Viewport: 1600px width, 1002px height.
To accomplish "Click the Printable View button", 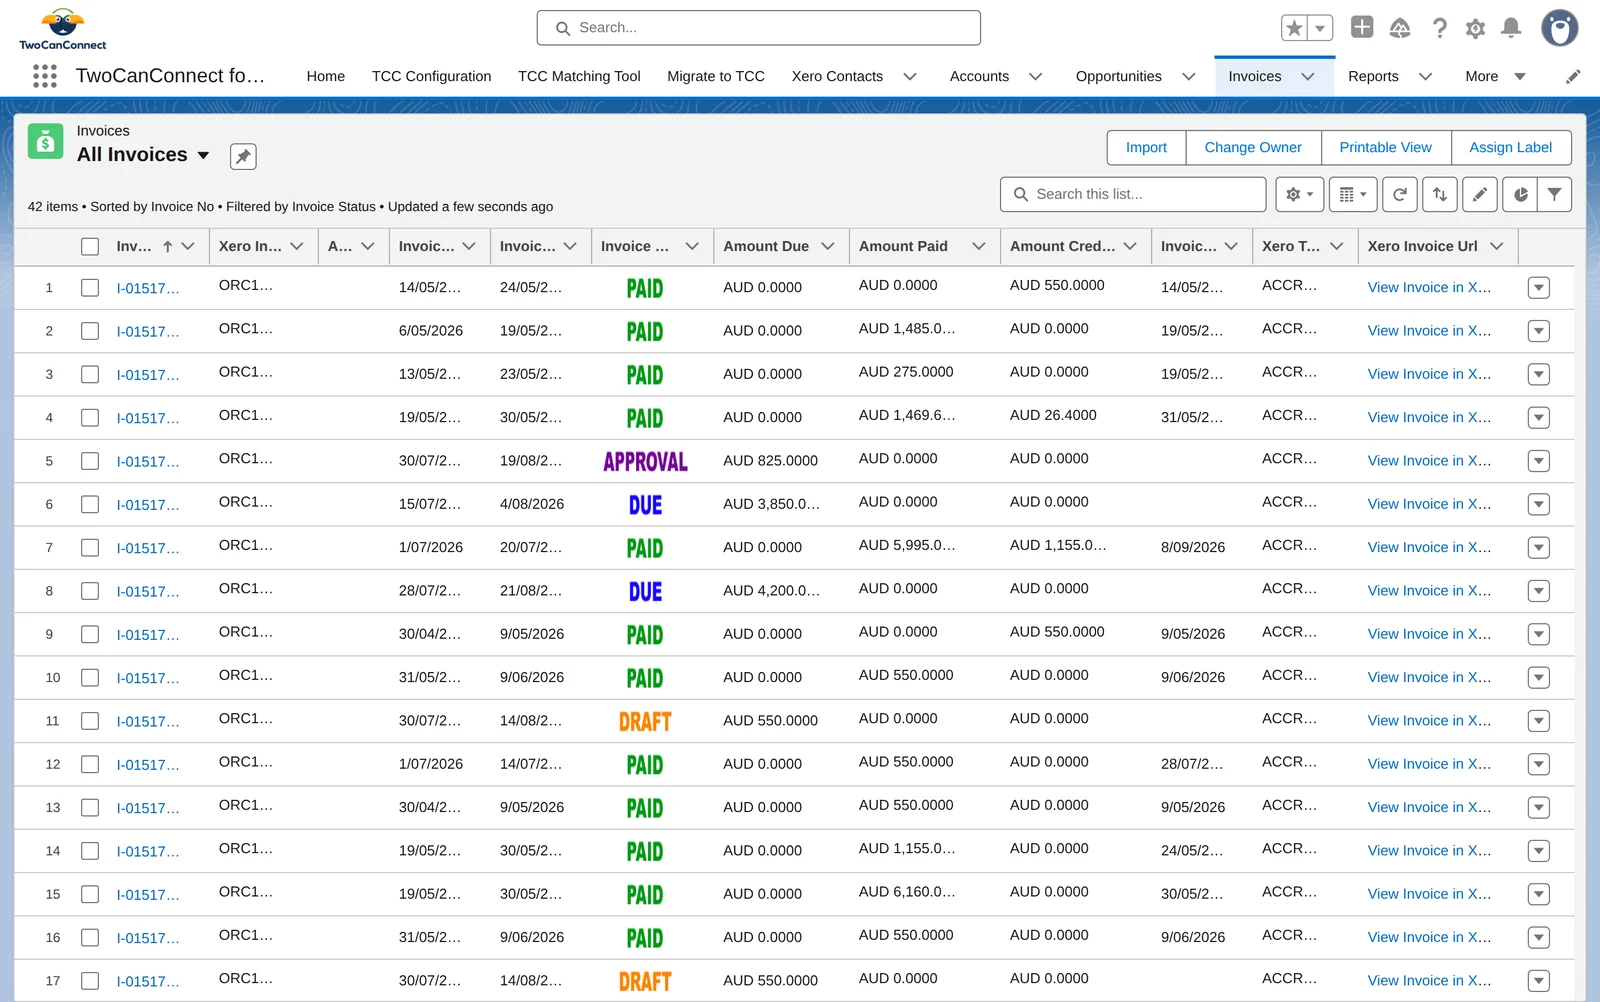I will (x=1385, y=147).
